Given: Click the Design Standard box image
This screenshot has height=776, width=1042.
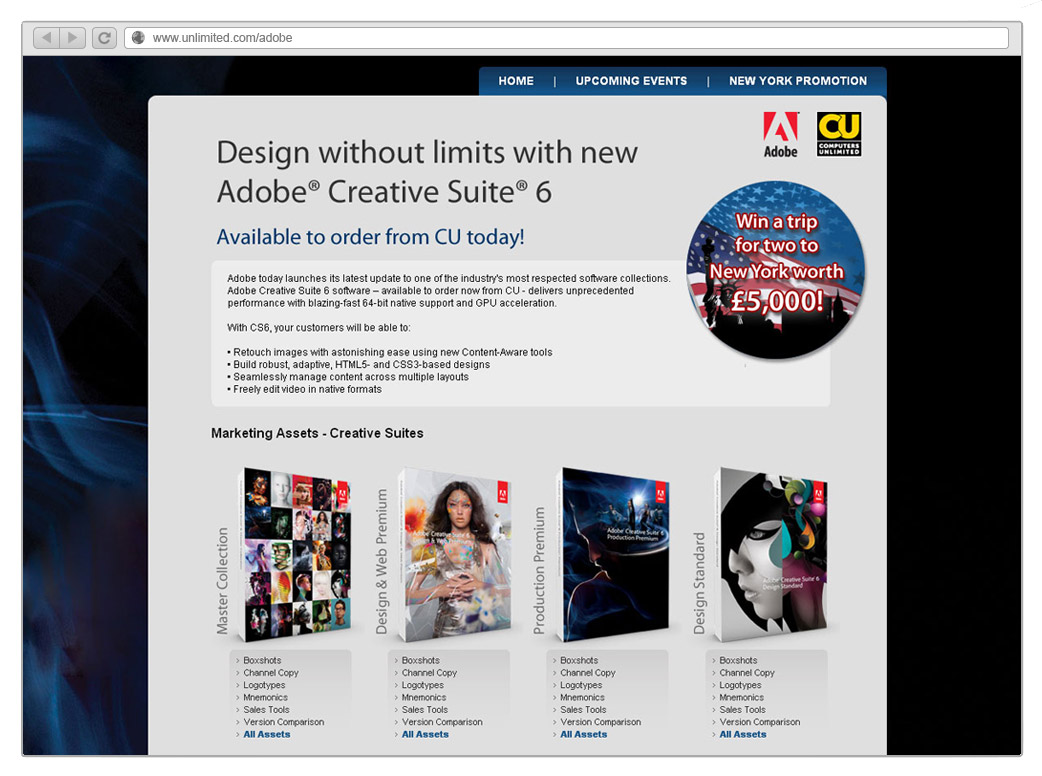Looking at the screenshot, I should [x=771, y=555].
